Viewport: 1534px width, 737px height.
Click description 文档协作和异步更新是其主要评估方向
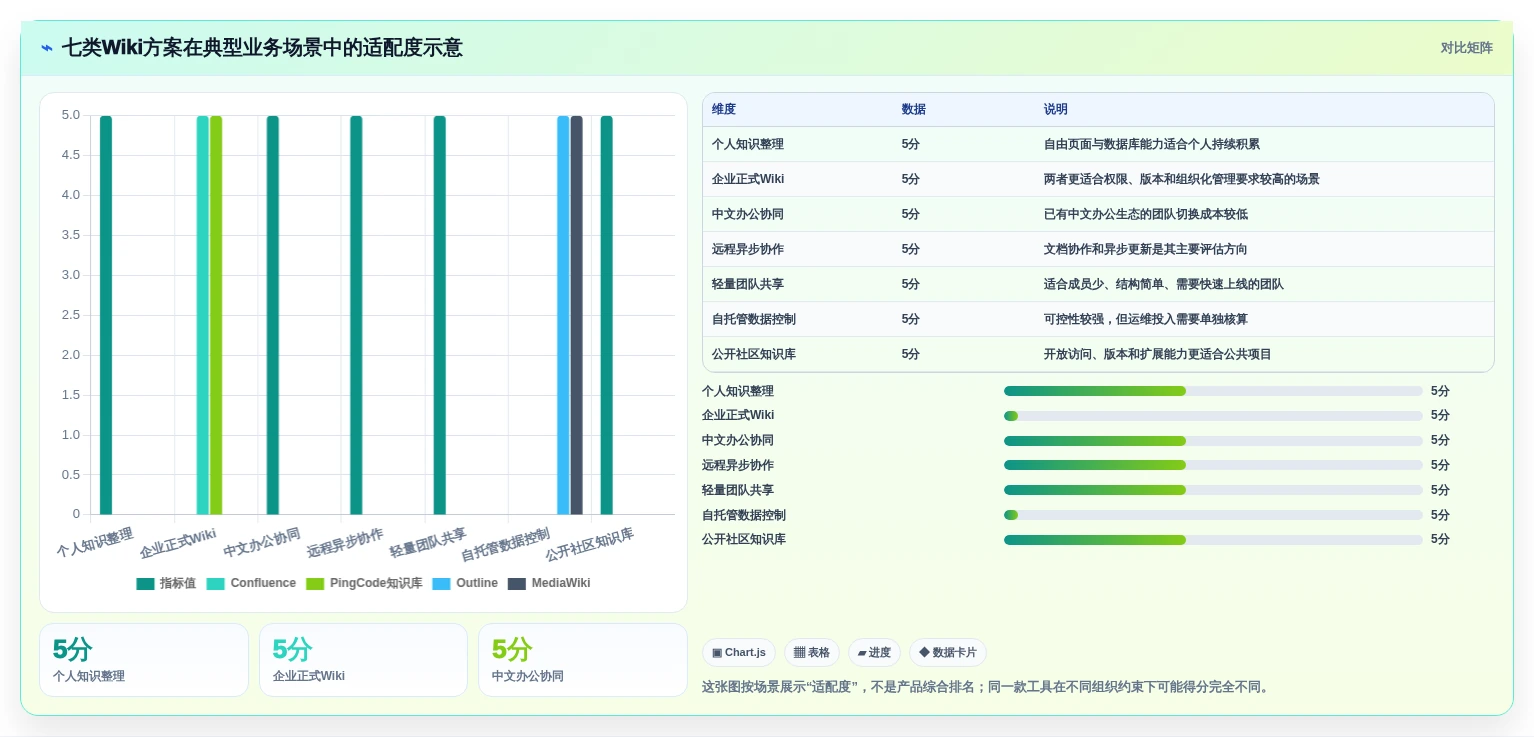(x=1146, y=249)
